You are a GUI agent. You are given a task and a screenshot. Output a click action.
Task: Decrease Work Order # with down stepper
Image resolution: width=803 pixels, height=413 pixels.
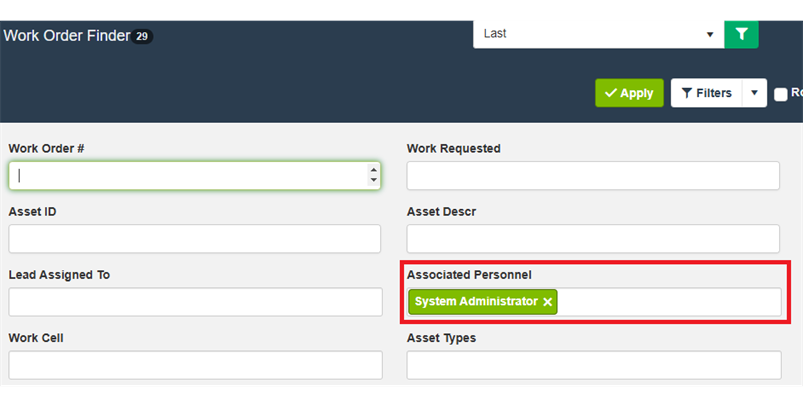373,180
